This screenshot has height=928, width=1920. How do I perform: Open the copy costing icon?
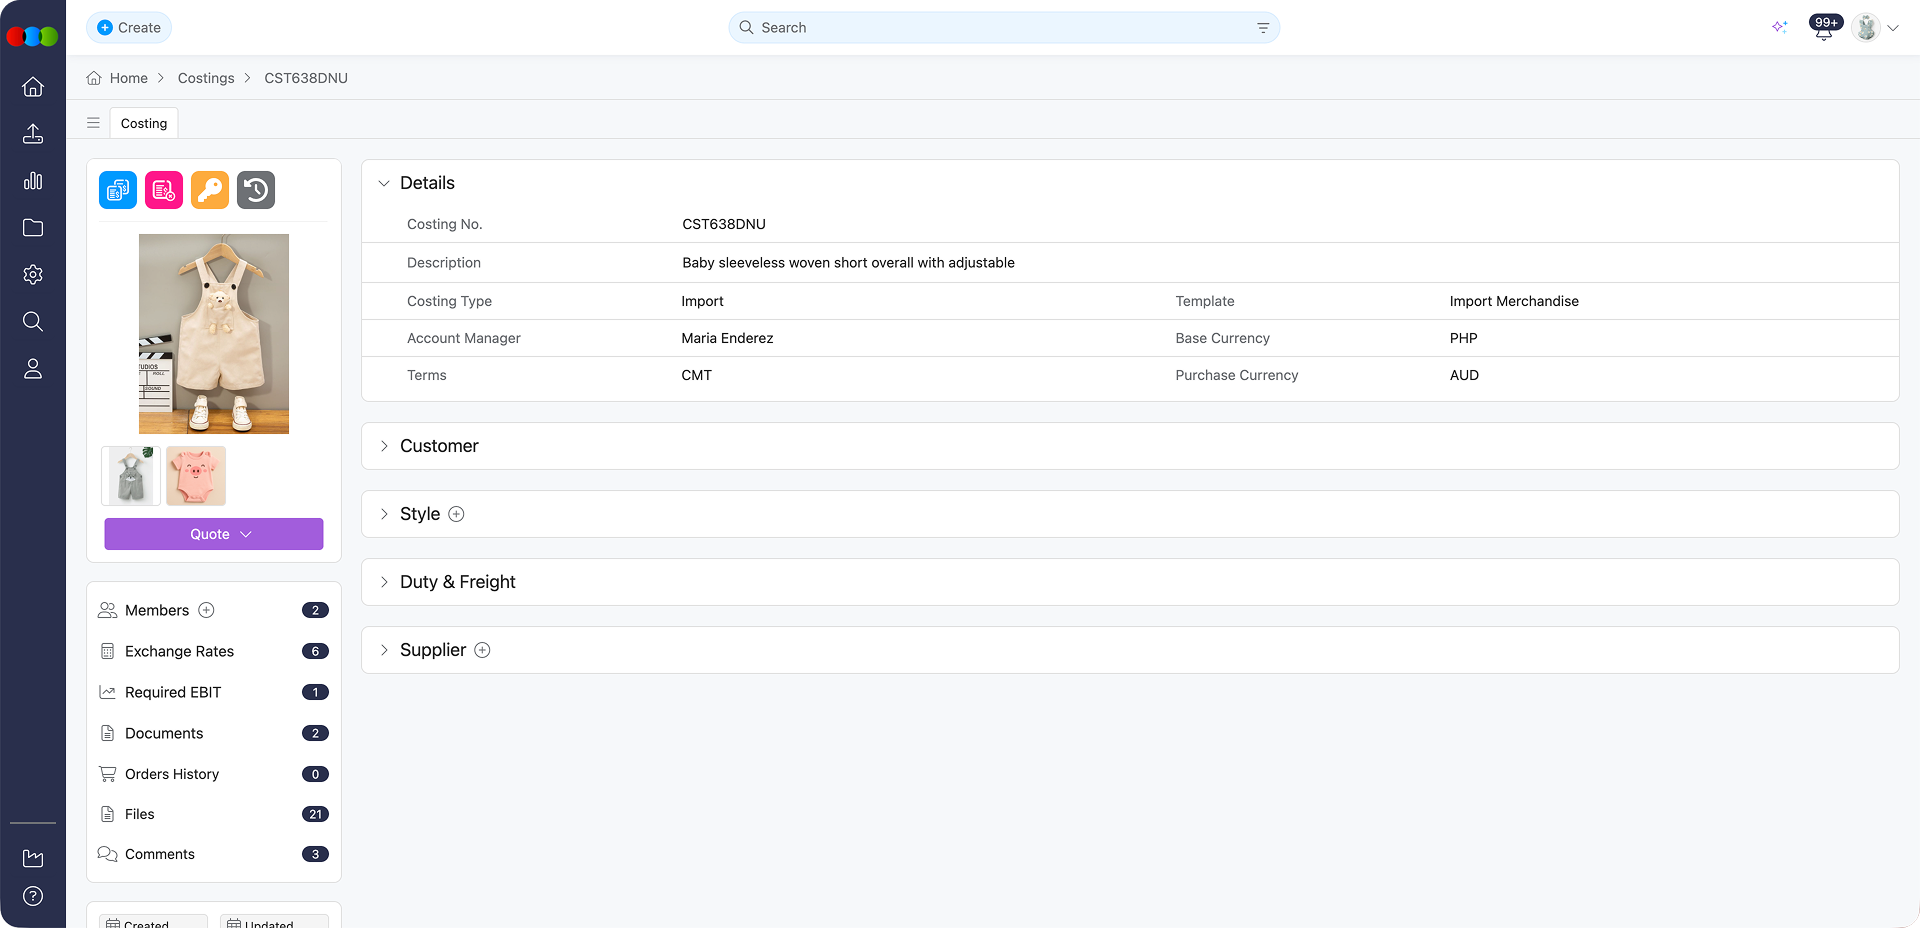tap(117, 190)
